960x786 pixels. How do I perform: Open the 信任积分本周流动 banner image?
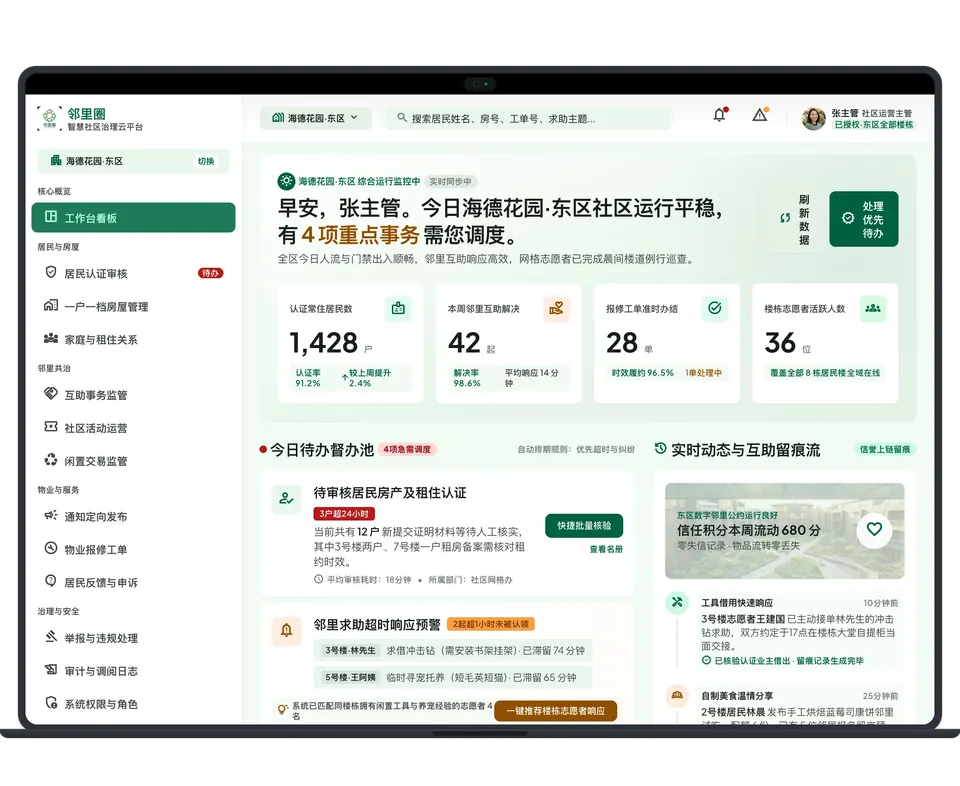[784, 531]
